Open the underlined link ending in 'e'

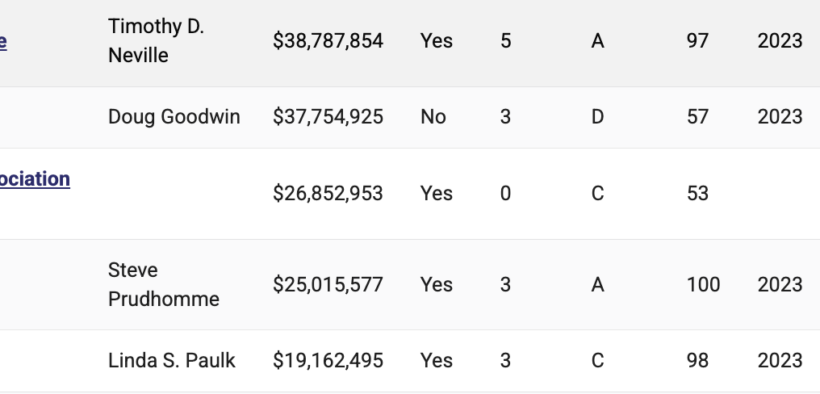click(3, 41)
